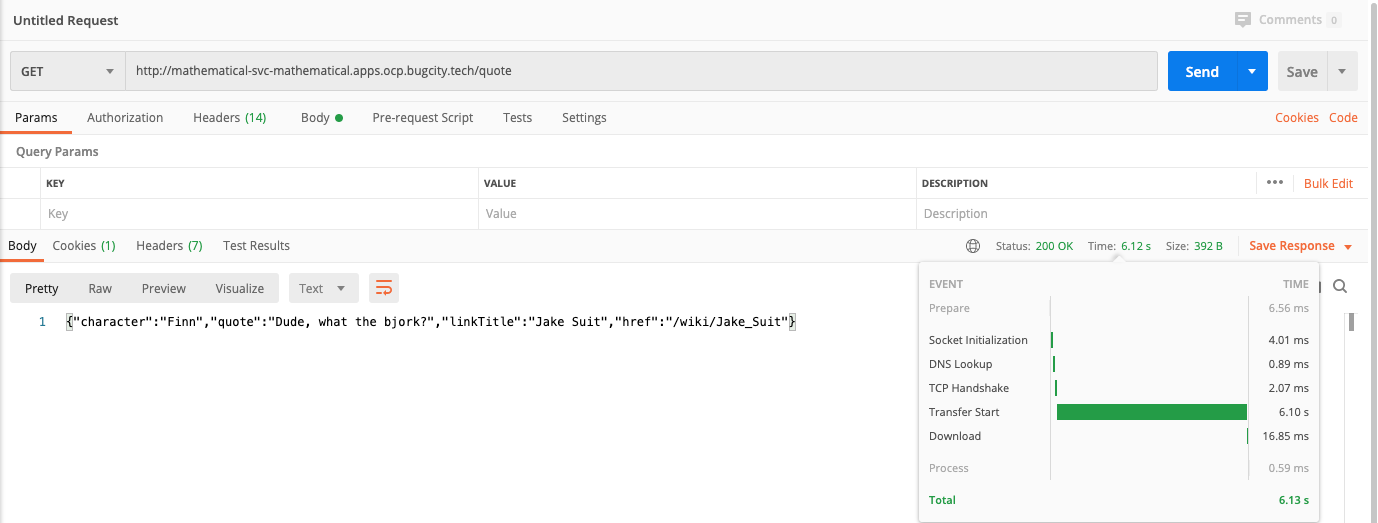This screenshot has height=523, width=1378.
Task: Expand the Send button arrow menu
Action: pyautogui.click(x=1252, y=72)
